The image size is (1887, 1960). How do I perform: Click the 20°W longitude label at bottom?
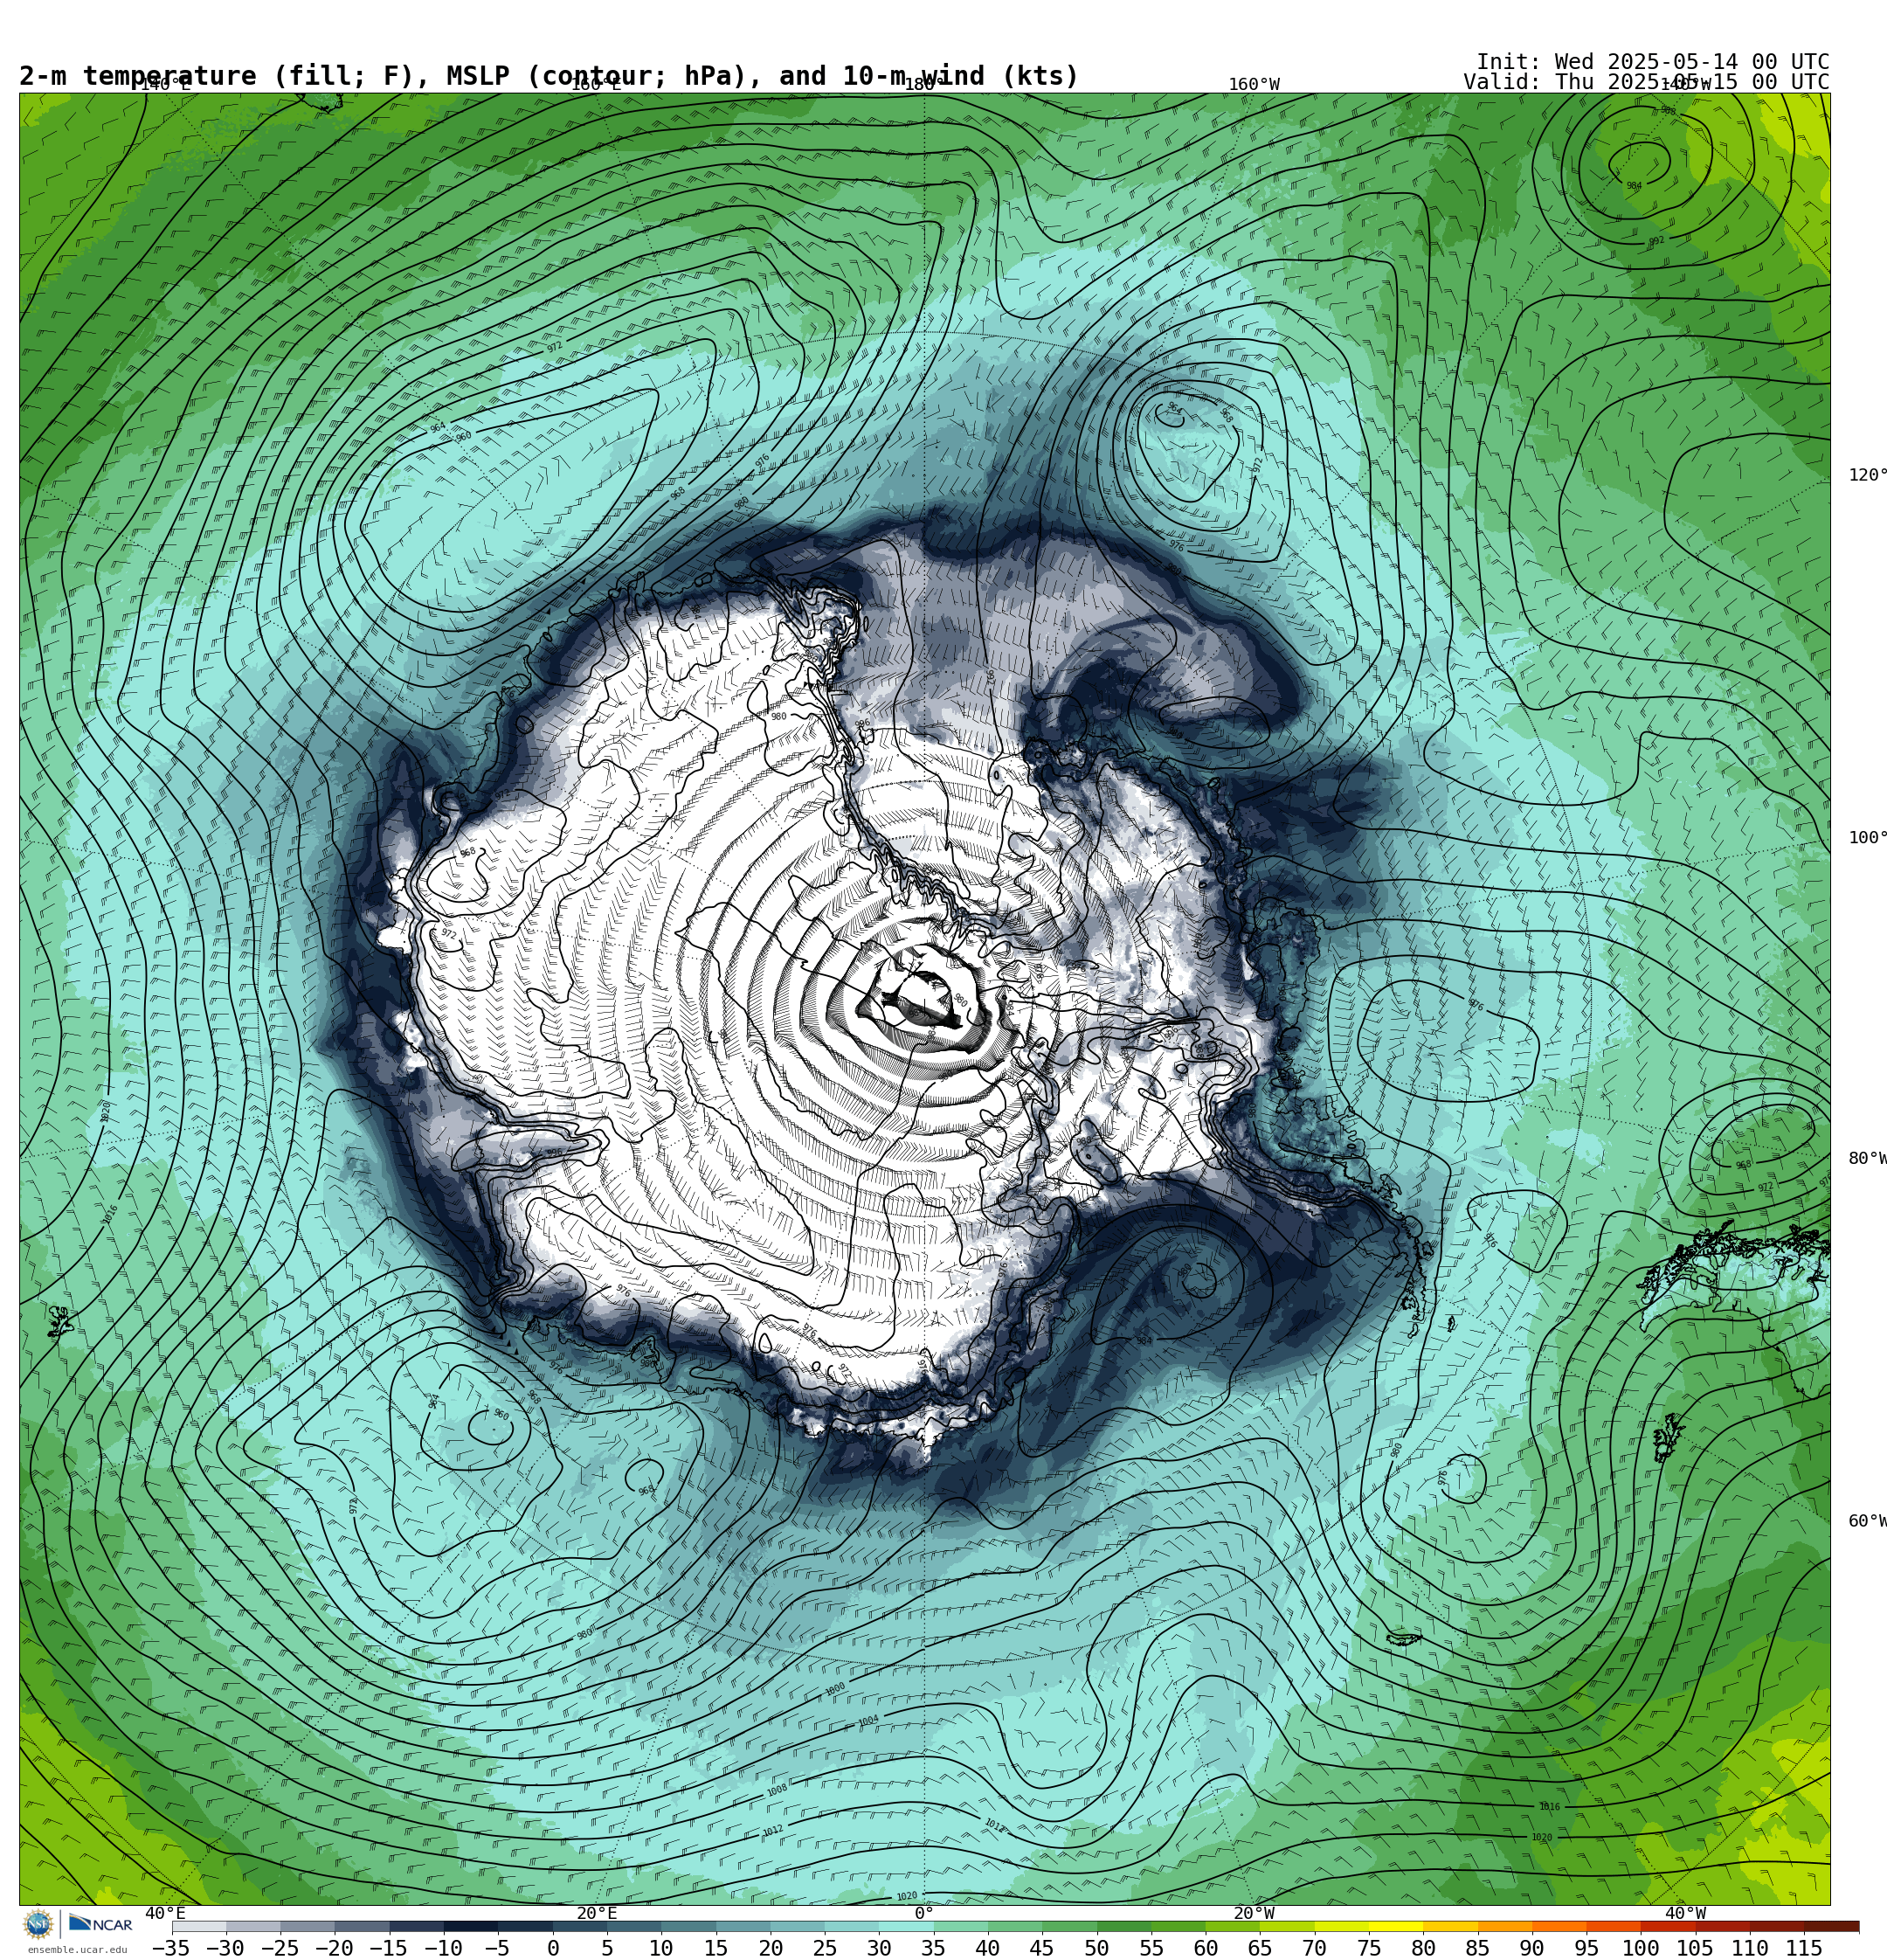click(x=1254, y=1914)
